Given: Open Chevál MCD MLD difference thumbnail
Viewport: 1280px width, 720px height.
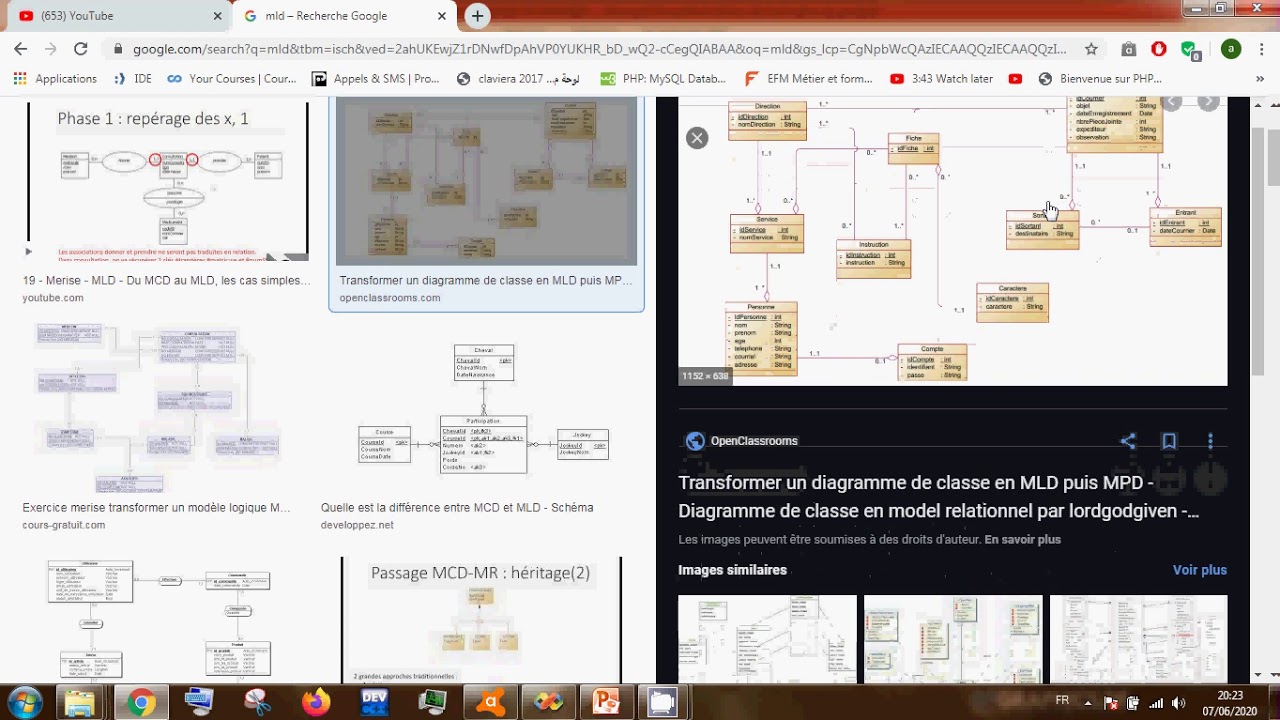Looking at the screenshot, I should 484,410.
